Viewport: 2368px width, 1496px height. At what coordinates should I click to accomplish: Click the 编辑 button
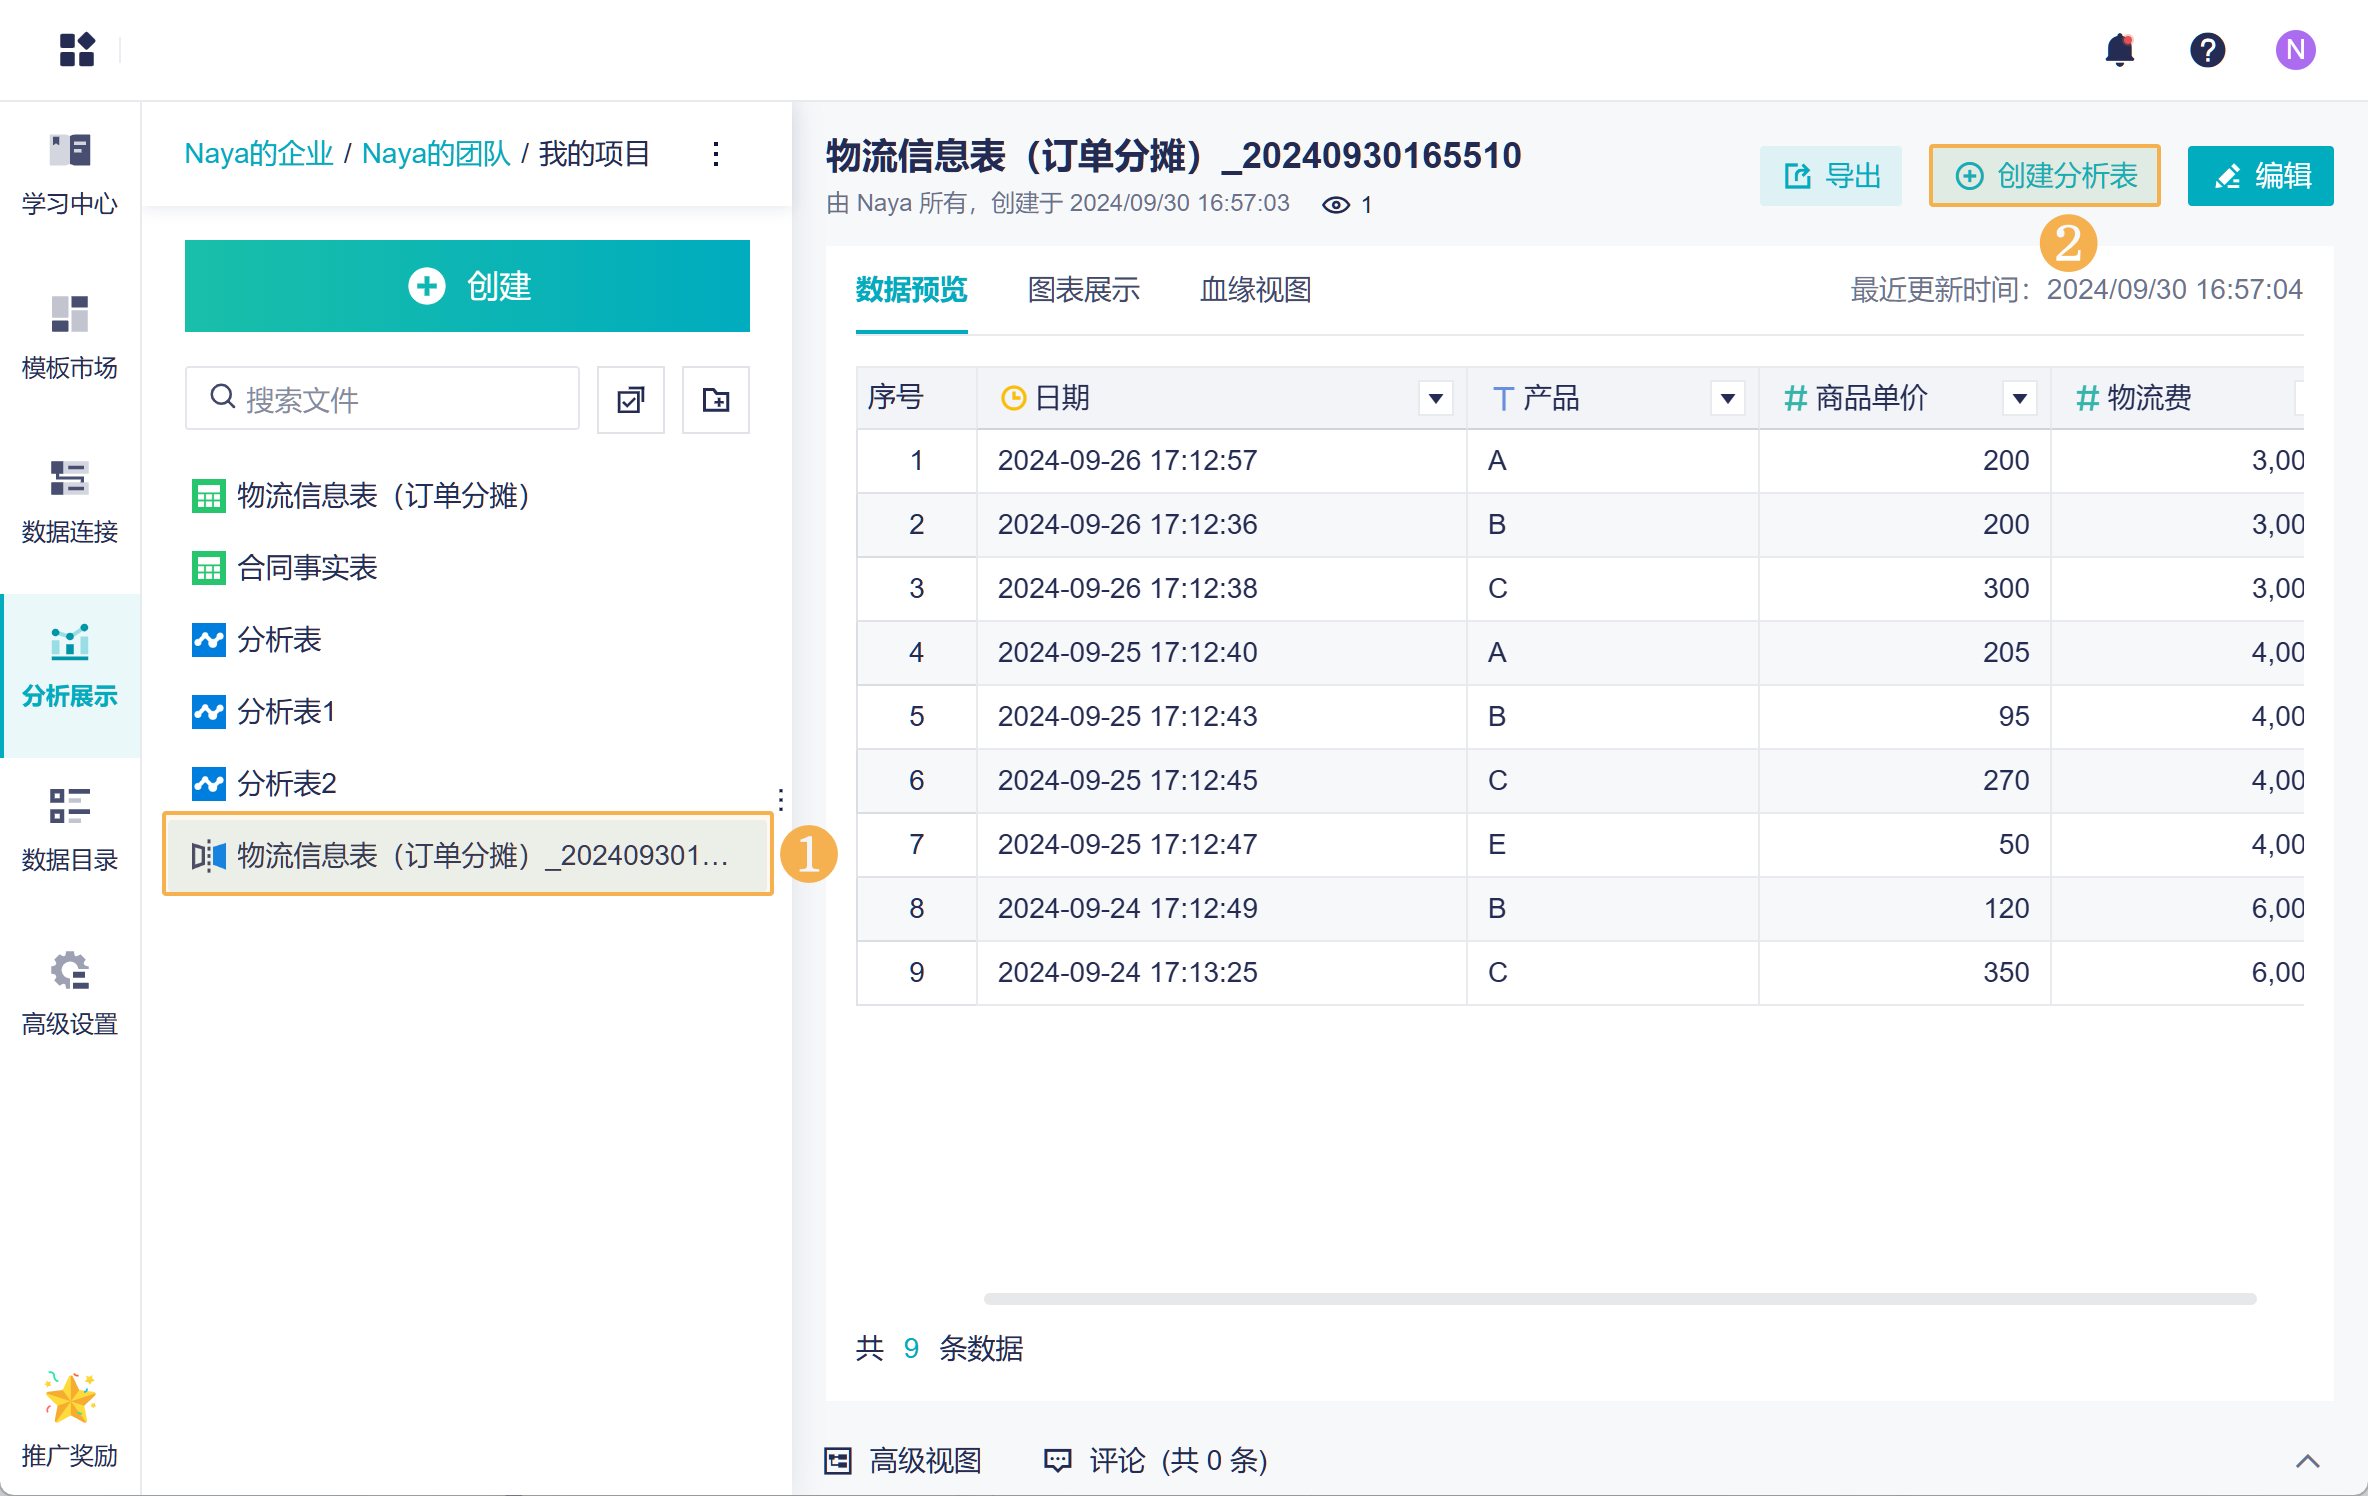coord(2260,176)
